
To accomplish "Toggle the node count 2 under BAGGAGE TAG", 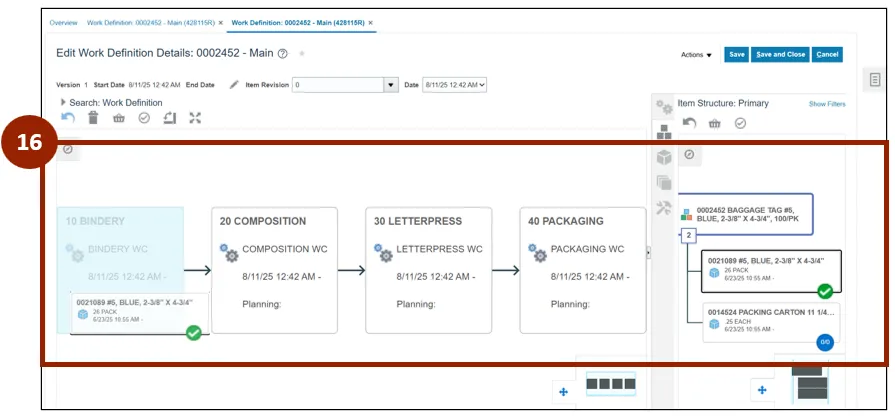I will 688,235.
